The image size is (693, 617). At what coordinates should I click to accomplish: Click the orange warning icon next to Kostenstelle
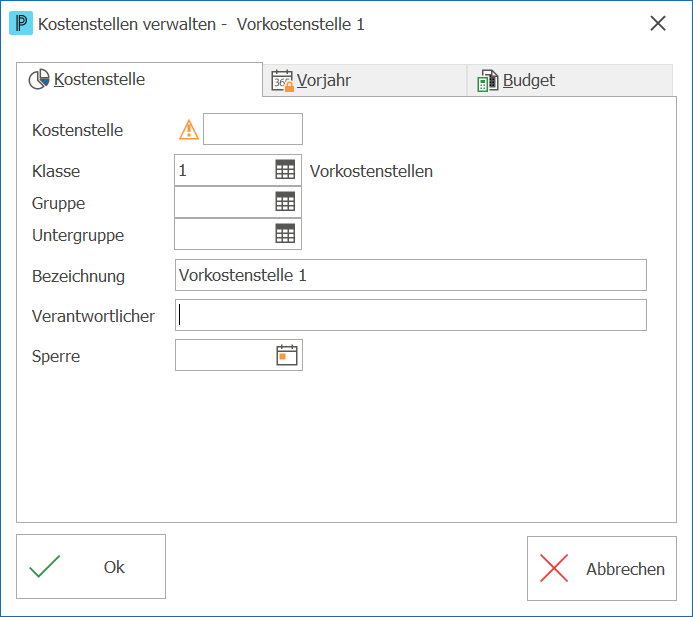coord(189,129)
